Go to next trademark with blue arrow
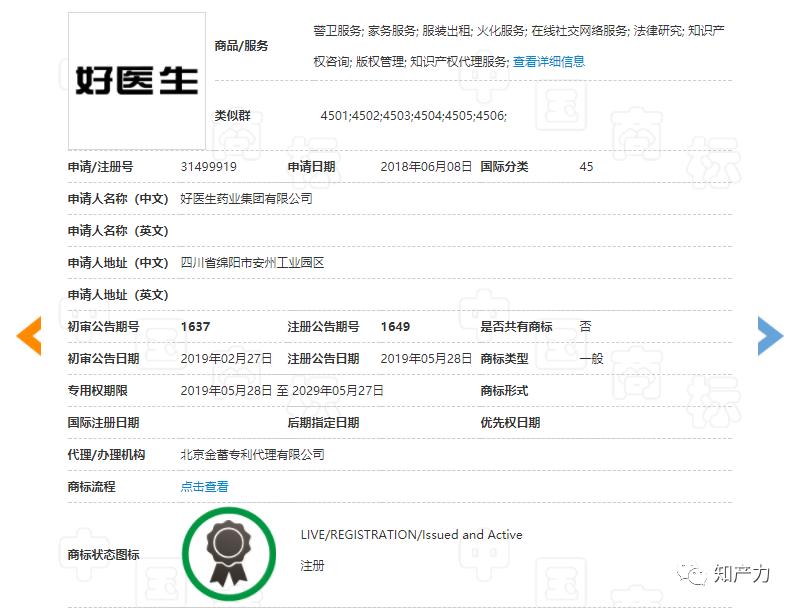Viewport: 796px width, 608px height. point(770,336)
